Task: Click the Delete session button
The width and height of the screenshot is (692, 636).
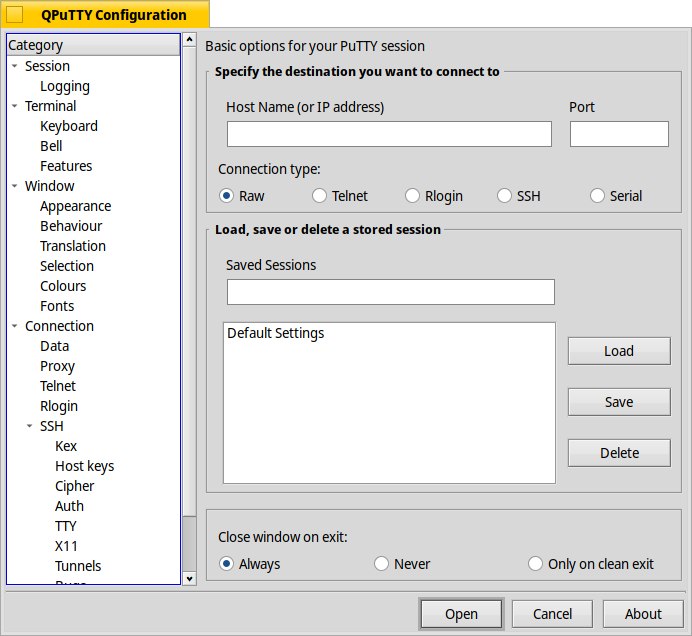Action: [619, 453]
